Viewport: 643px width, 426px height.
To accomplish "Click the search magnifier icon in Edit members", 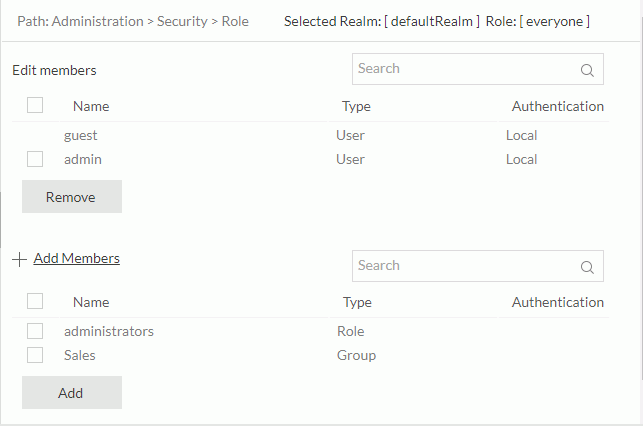I will click(x=587, y=70).
